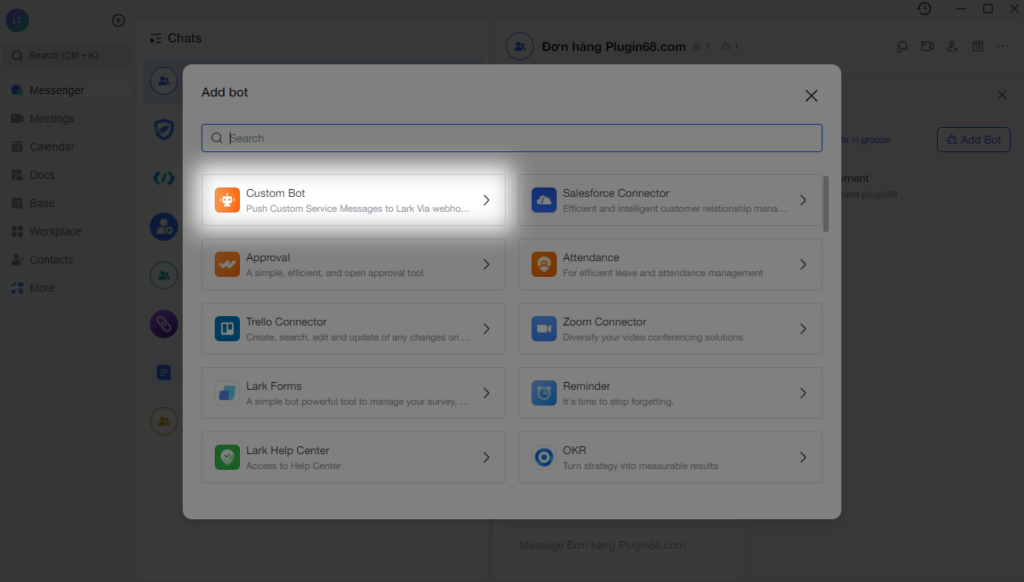
Task: Expand OKR chevron arrow
Action: (x=803, y=457)
